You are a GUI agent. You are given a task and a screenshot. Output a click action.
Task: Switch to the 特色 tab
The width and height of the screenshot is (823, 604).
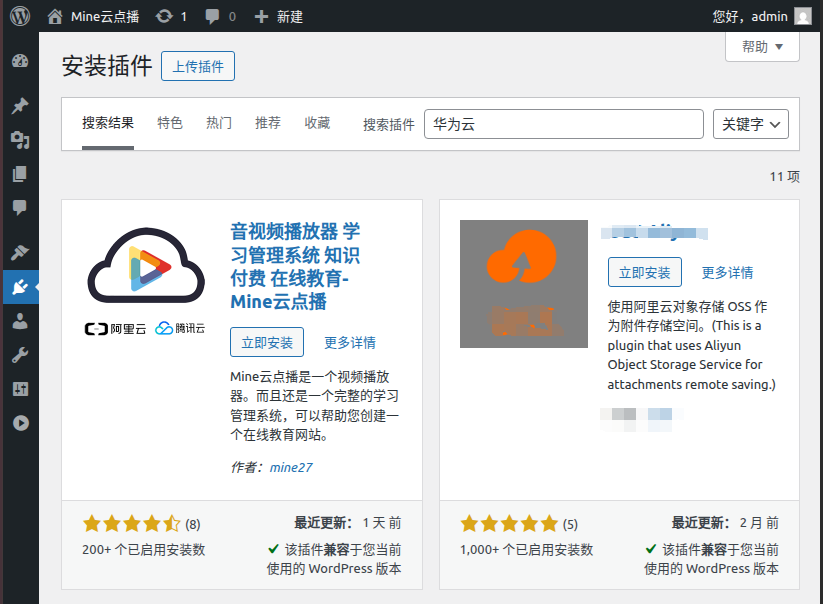pyautogui.click(x=170, y=123)
